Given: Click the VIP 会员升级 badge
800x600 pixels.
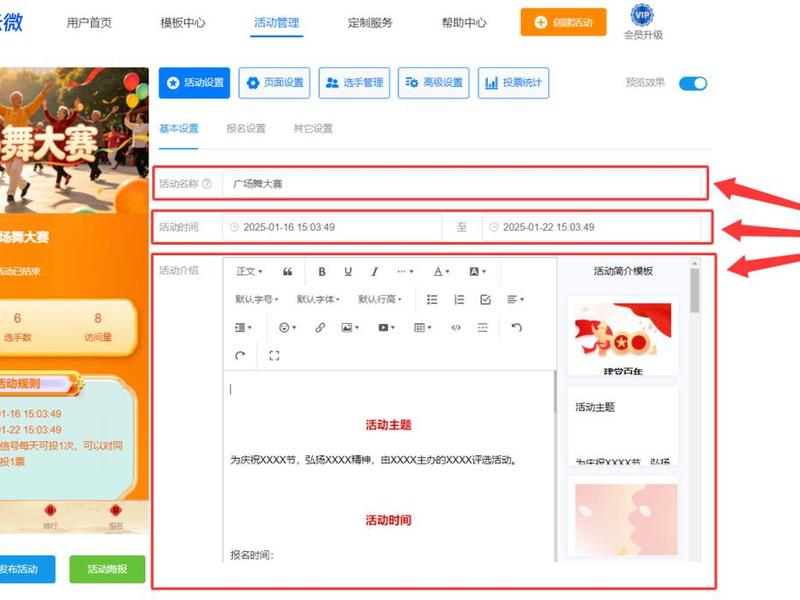Looking at the screenshot, I should click(642, 22).
